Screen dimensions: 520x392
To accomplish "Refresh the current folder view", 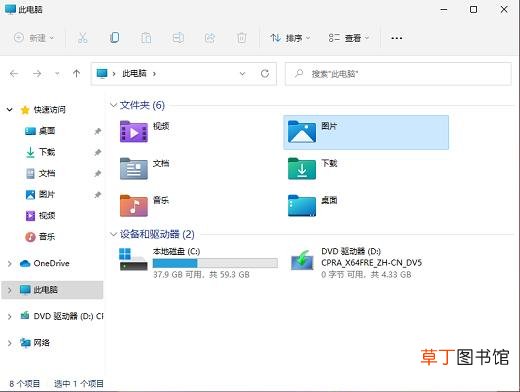I will [x=265, y=73].
